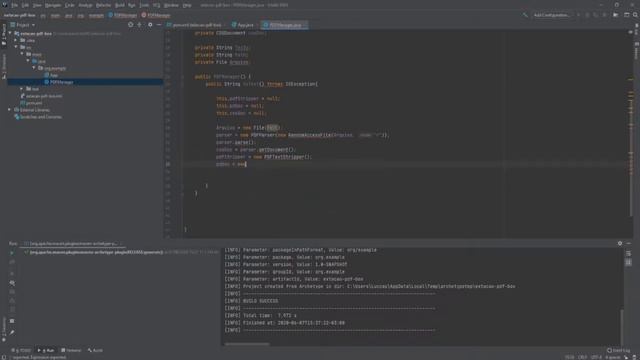Open the View menu
The width and height of the screenshot is (640, 360).
click(x=37, y=5)
